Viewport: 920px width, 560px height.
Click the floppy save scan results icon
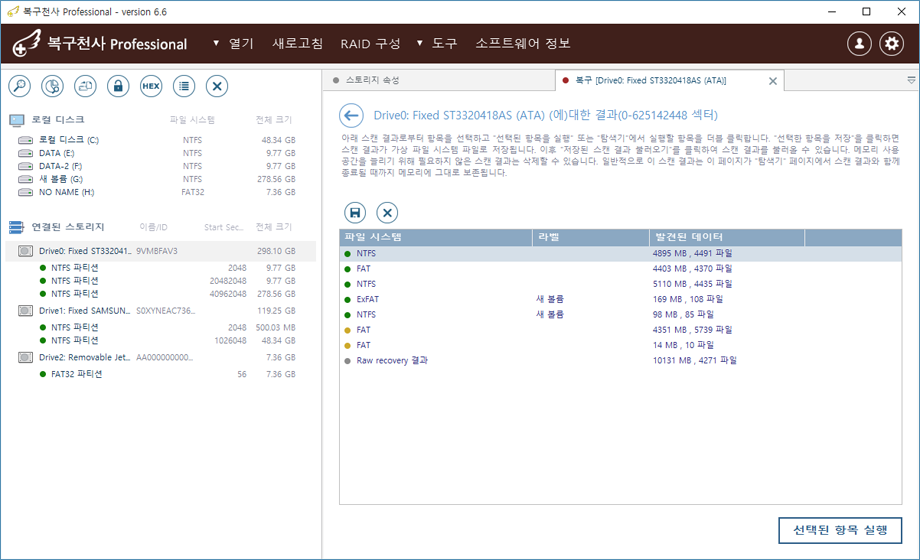(355, 212)
